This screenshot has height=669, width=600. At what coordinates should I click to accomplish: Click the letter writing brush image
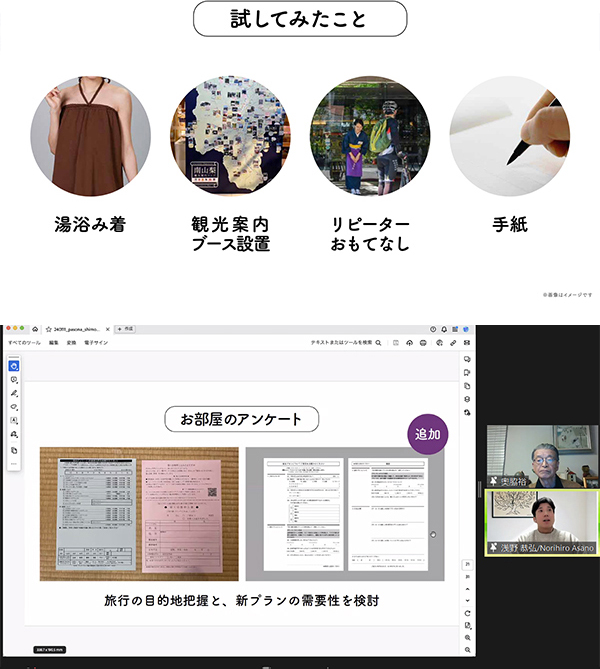click(x=510, y=136)
